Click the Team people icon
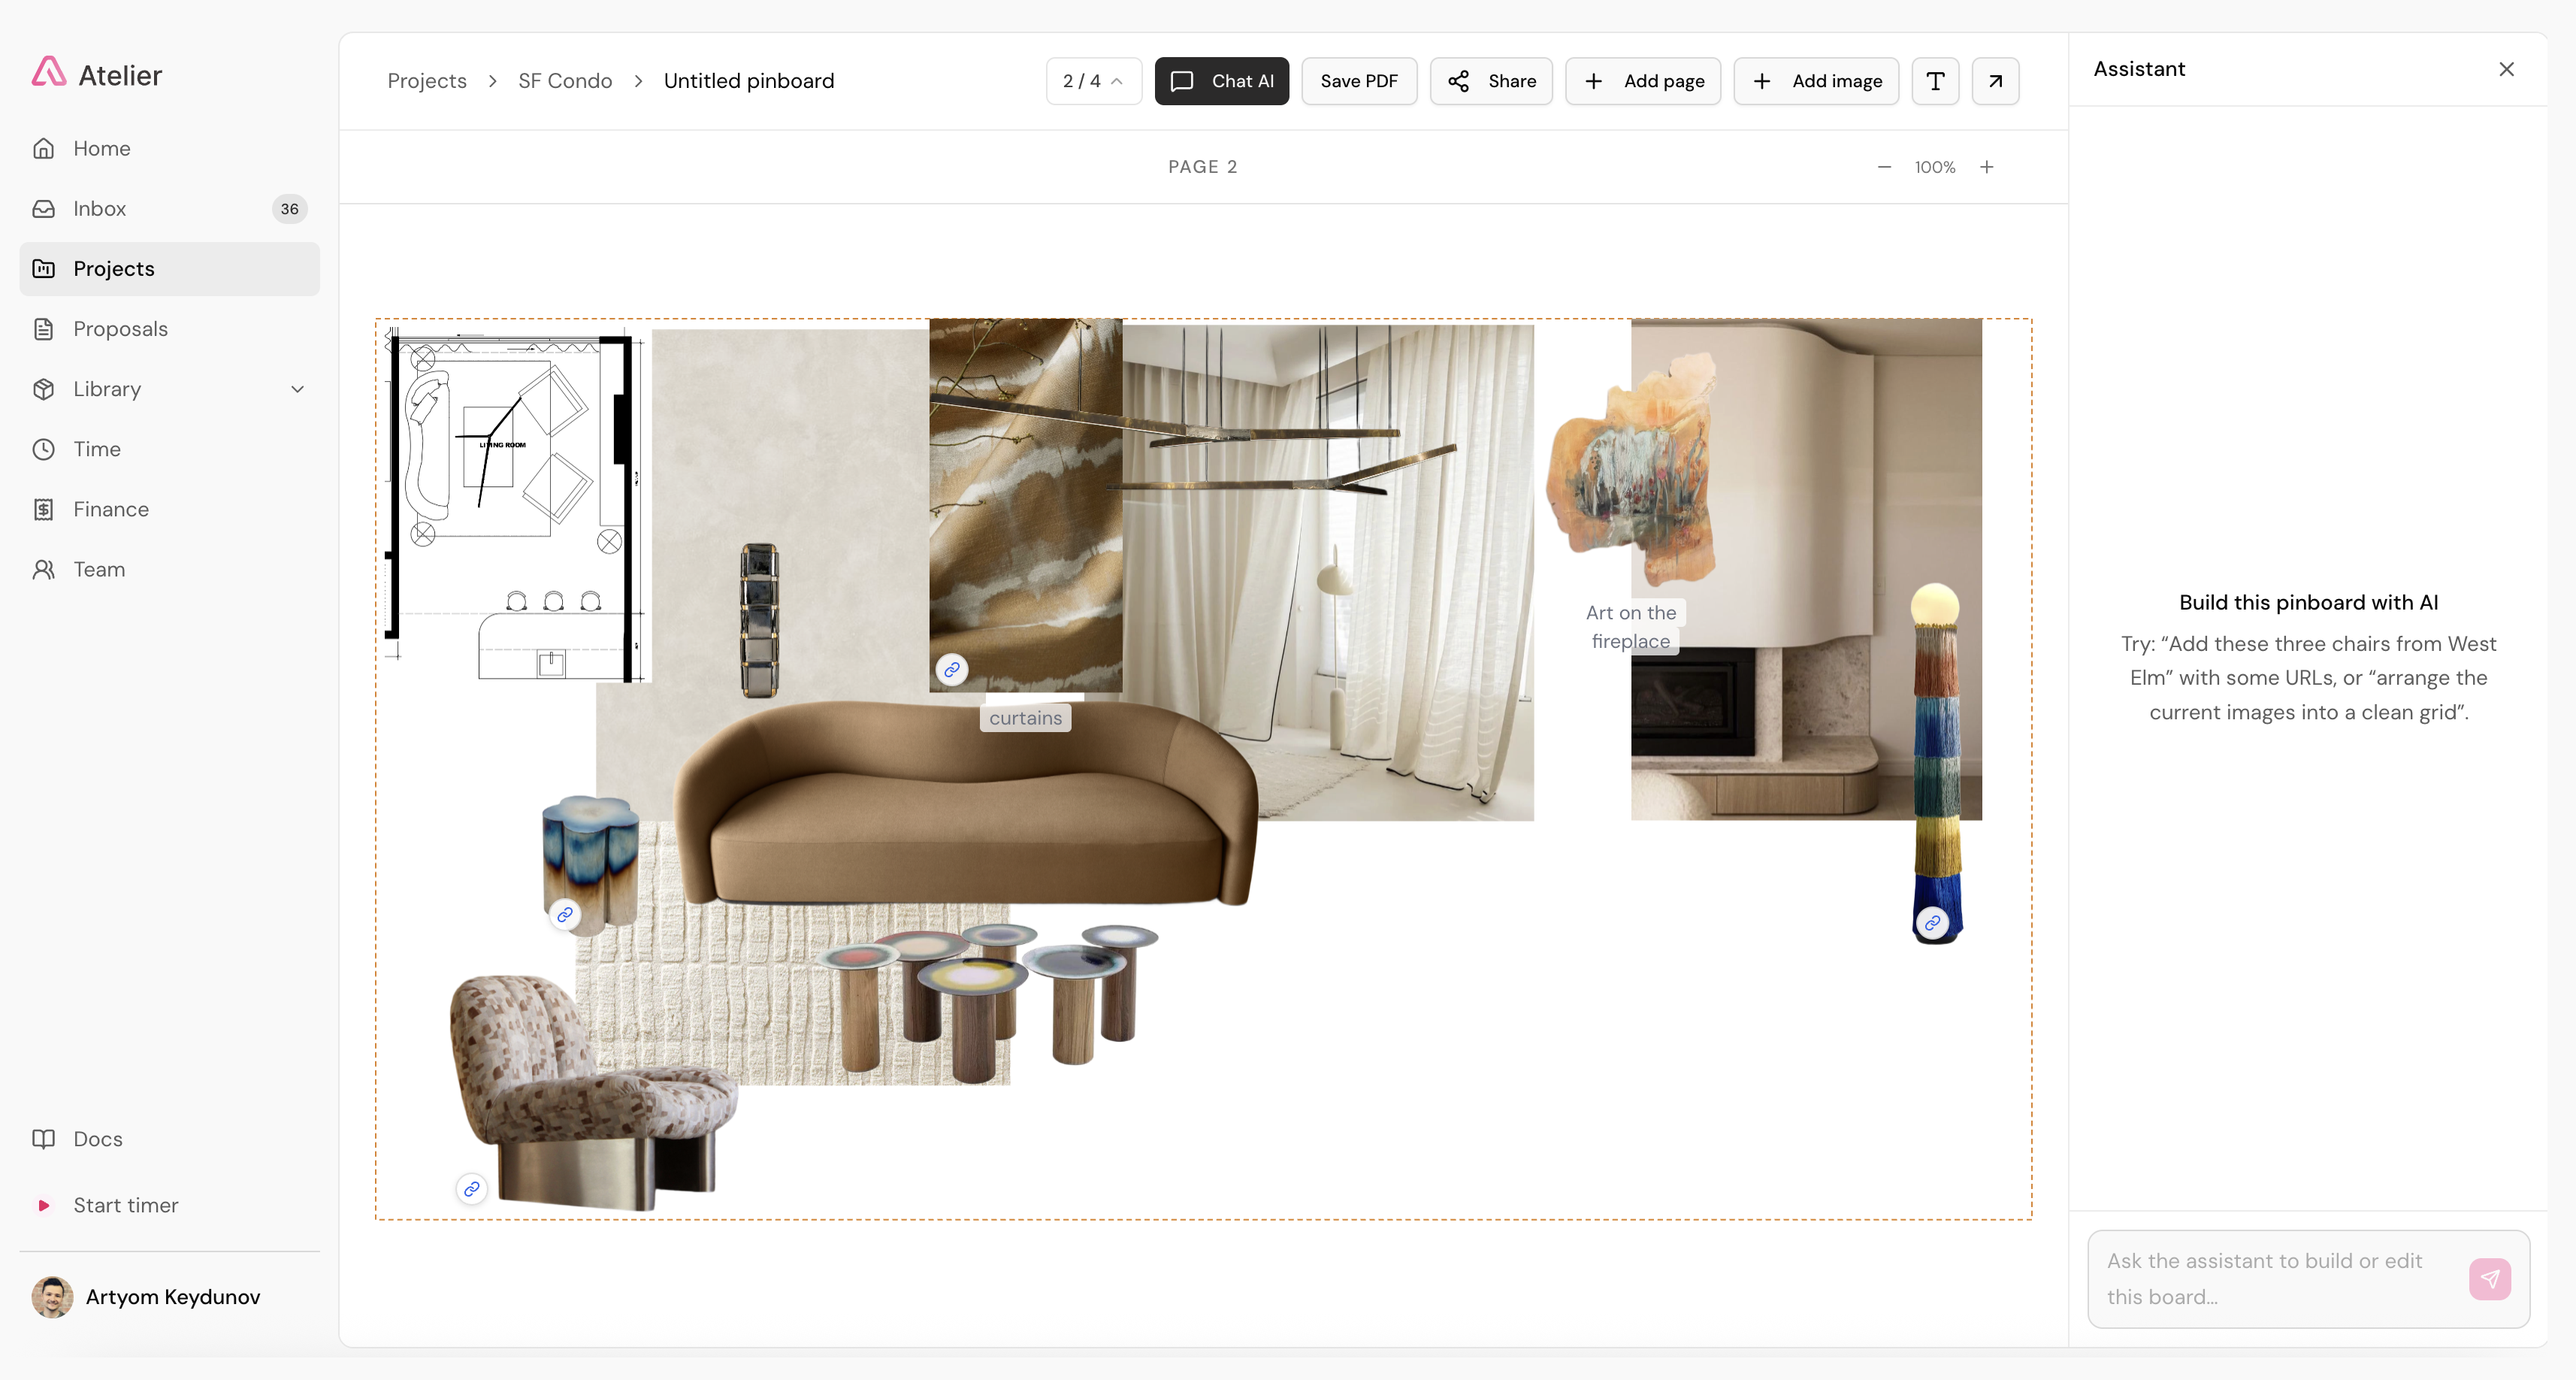 point(43,569)
